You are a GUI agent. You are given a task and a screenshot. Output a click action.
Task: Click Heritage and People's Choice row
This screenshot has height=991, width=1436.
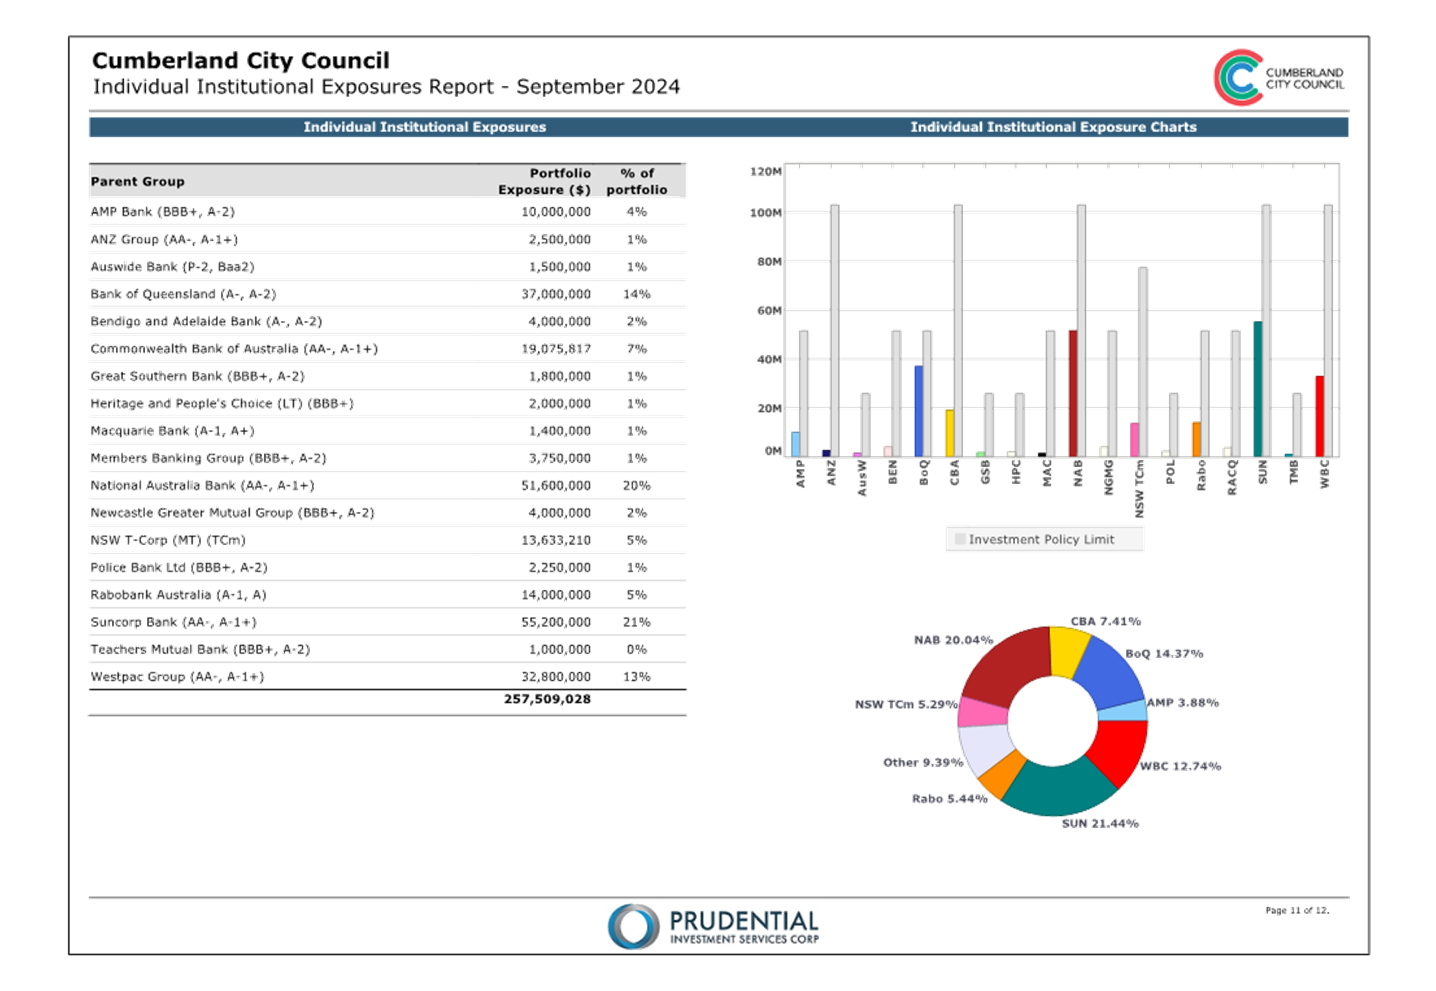[387, 403]
